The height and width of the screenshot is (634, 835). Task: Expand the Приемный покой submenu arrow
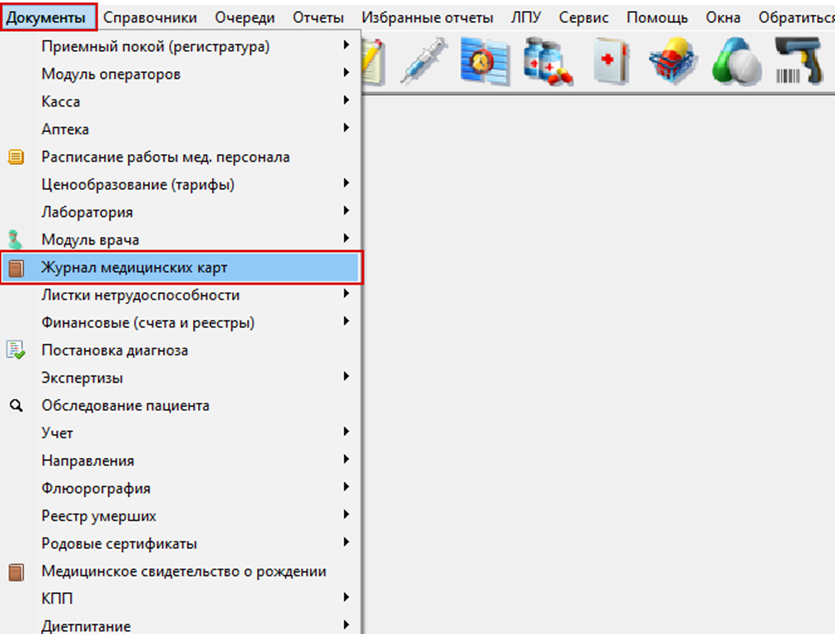click(346, 45)
